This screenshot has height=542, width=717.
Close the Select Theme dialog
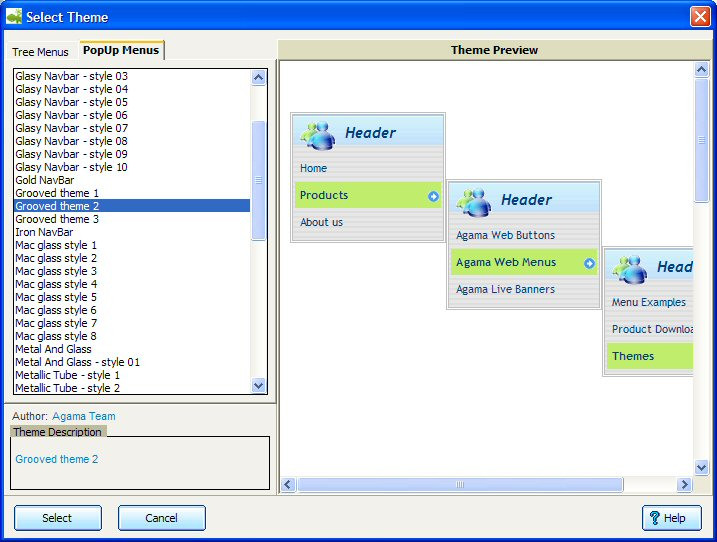click(700, 17)
